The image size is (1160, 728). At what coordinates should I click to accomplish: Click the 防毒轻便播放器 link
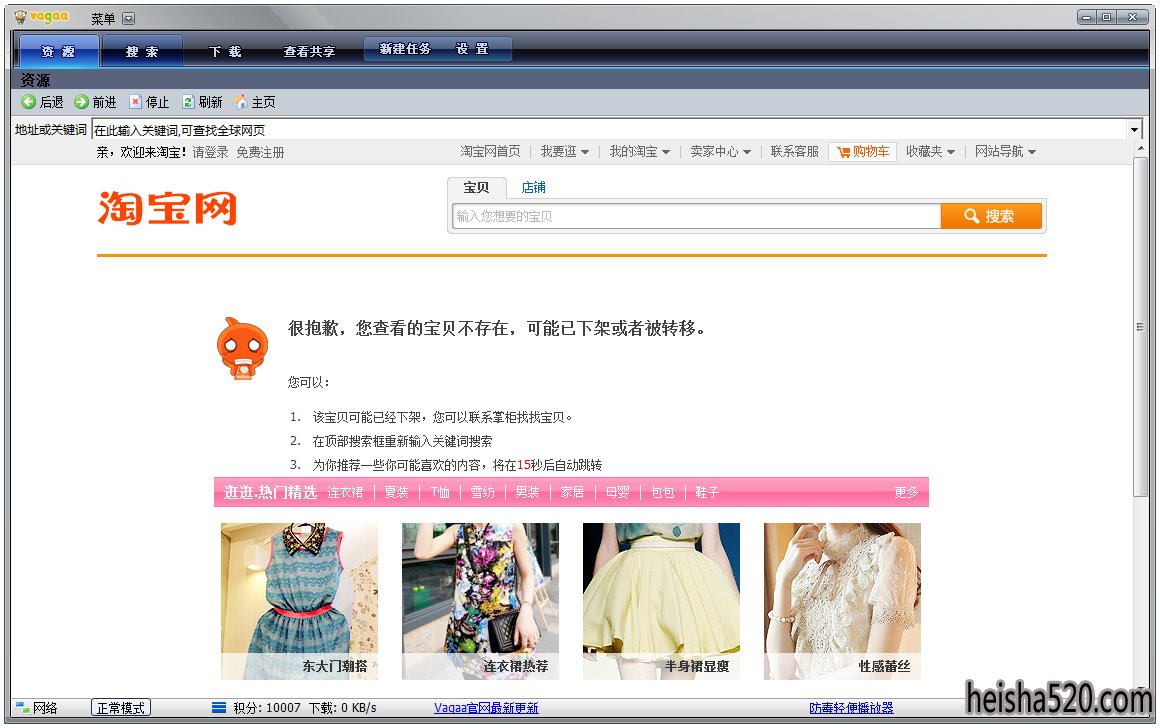click(x=852, y=708)
